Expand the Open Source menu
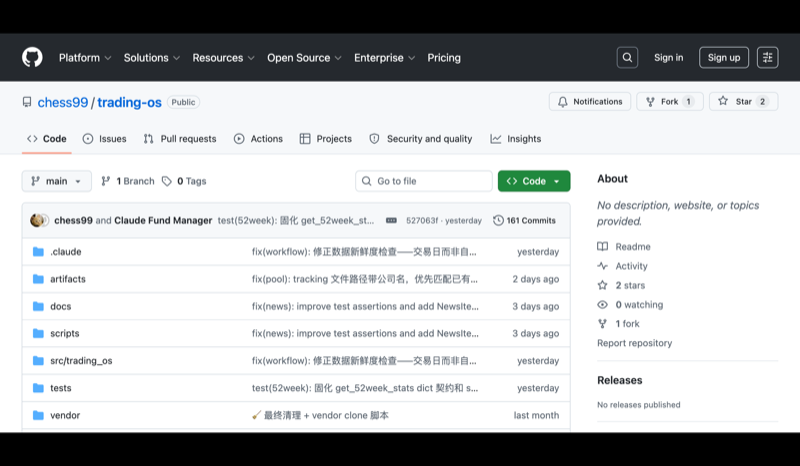 (x=304, y=58)
